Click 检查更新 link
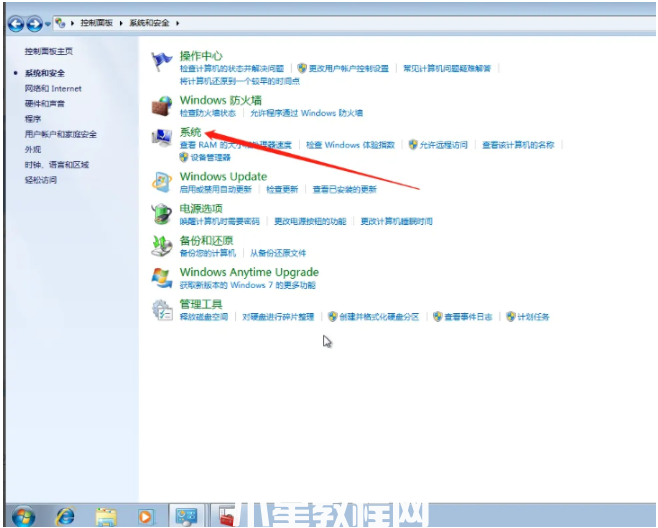 coord(282,189)
